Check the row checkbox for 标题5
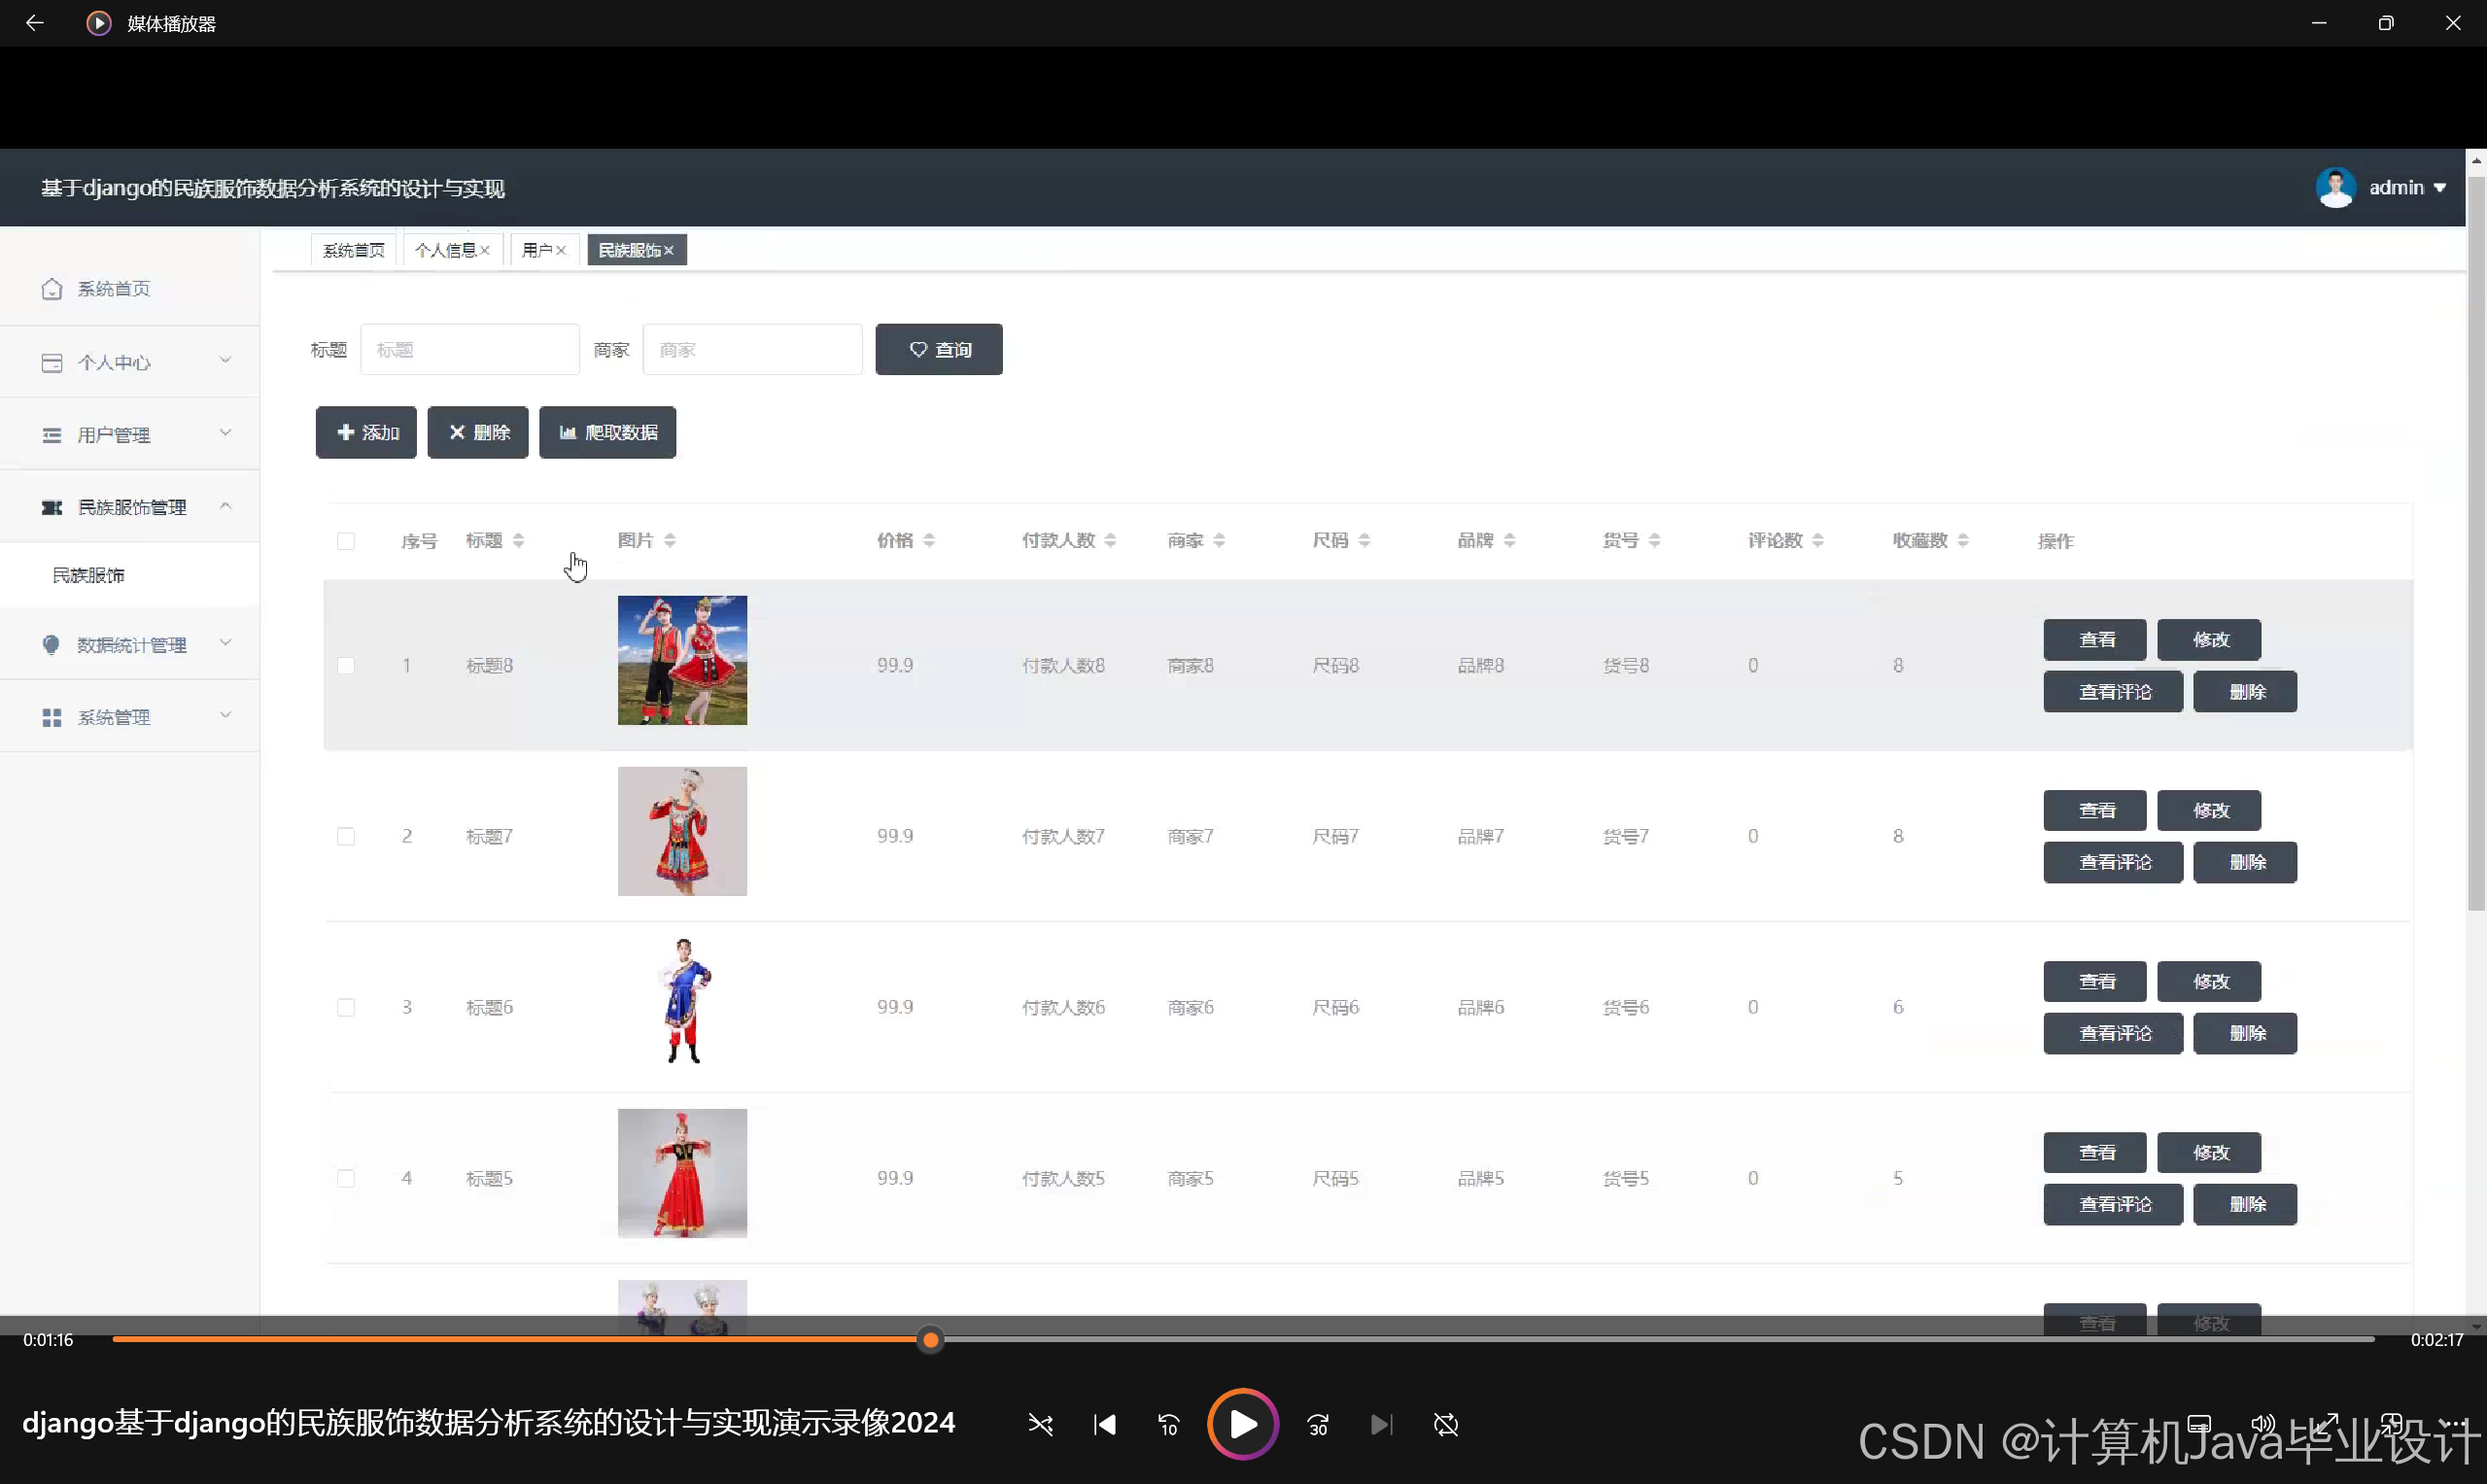Viewport: 2487px width, 1484px height. tap(346, 1178)
